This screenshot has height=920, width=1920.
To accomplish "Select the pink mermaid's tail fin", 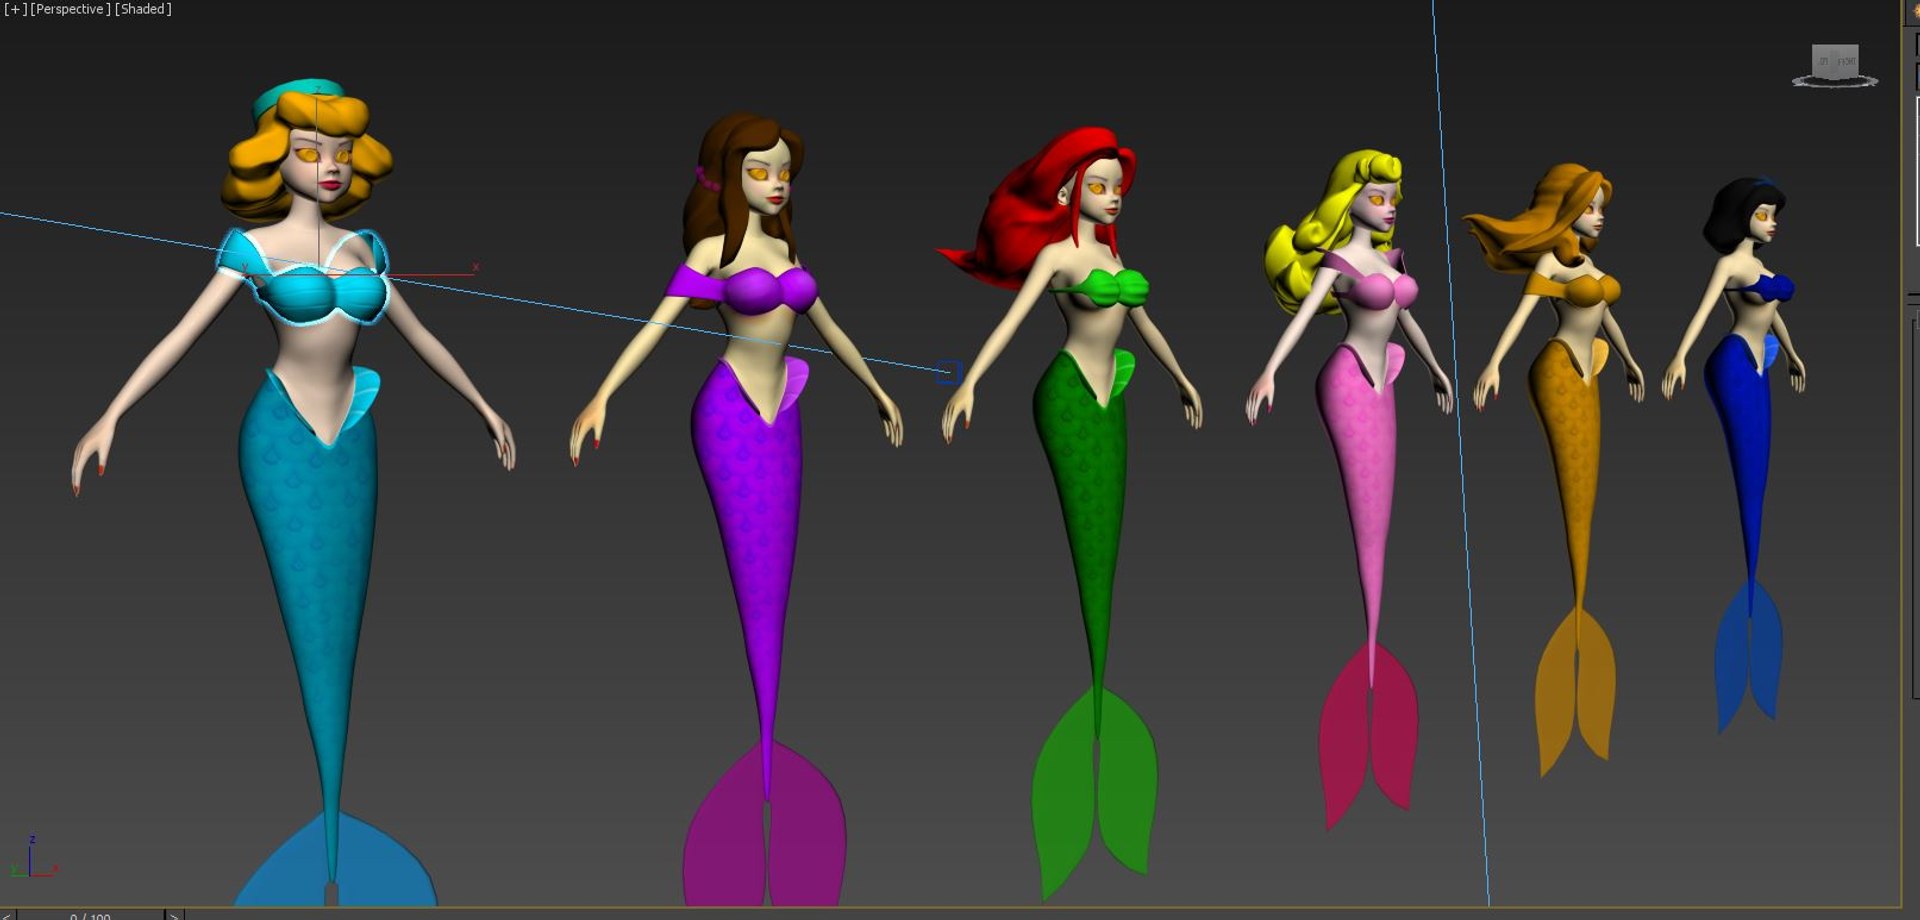I will [1368, 735].
